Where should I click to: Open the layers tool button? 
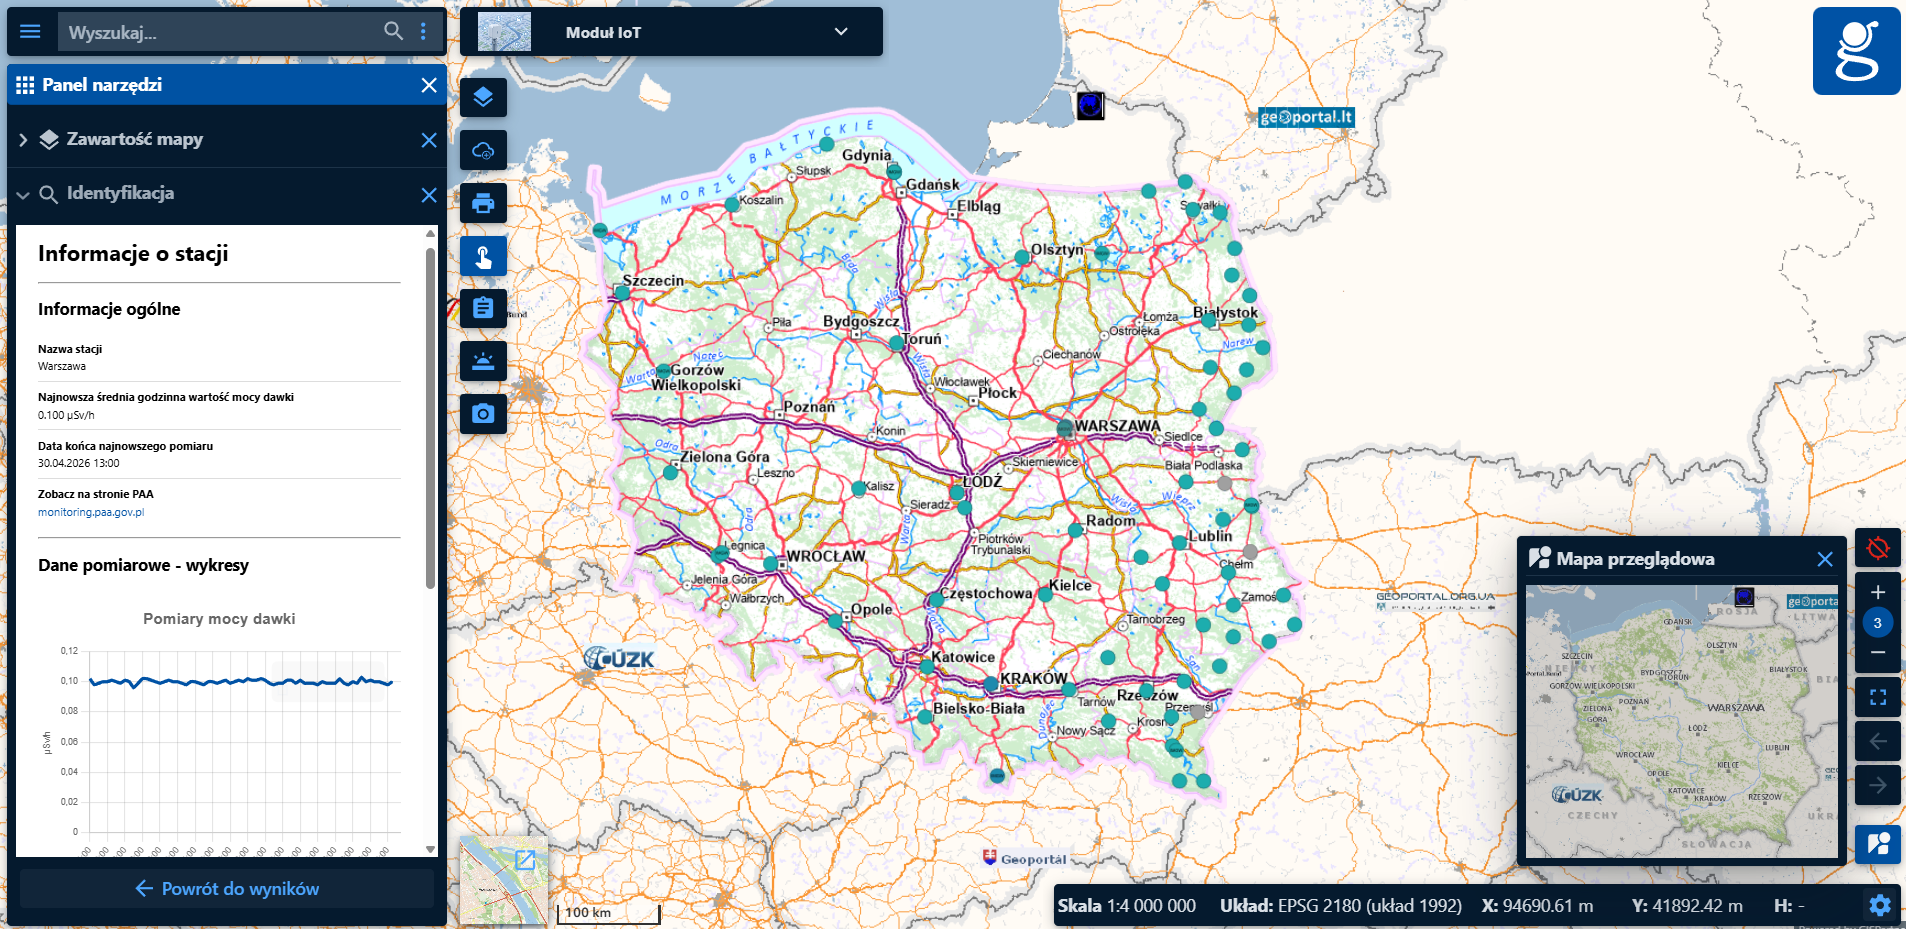coord(483,98)
